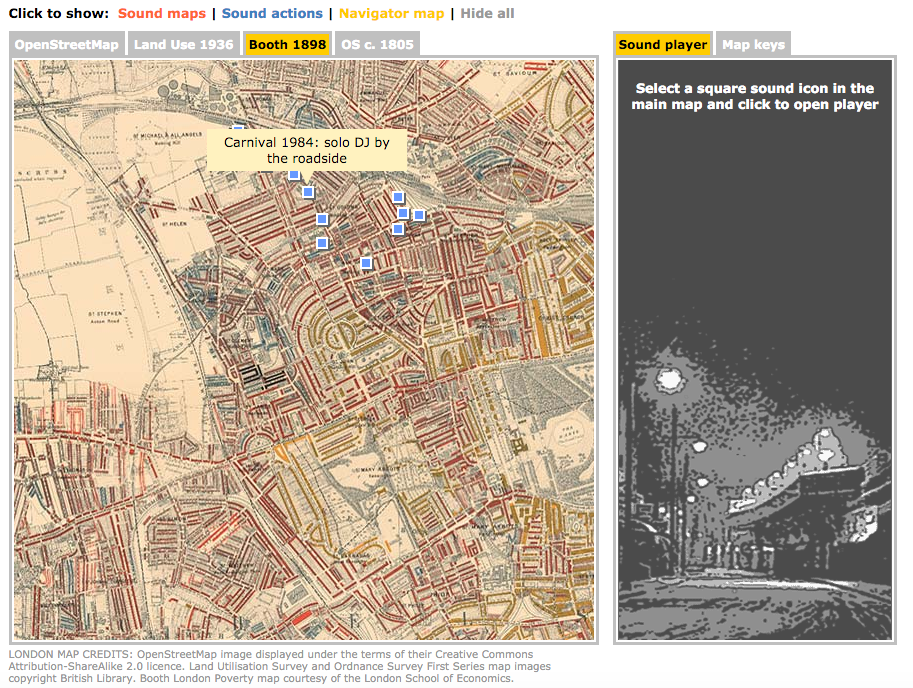Select the top icon in the right cluster

tap(398, 197)
